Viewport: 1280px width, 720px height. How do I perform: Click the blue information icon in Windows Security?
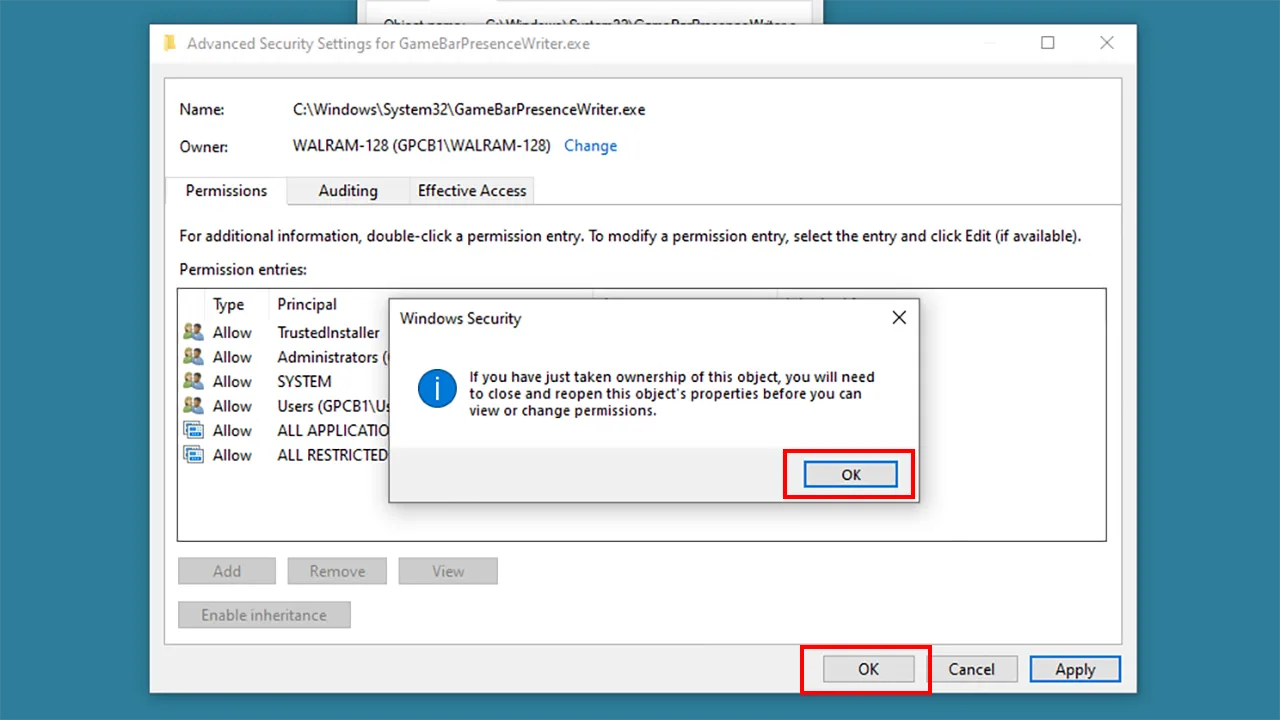[437, 388]
